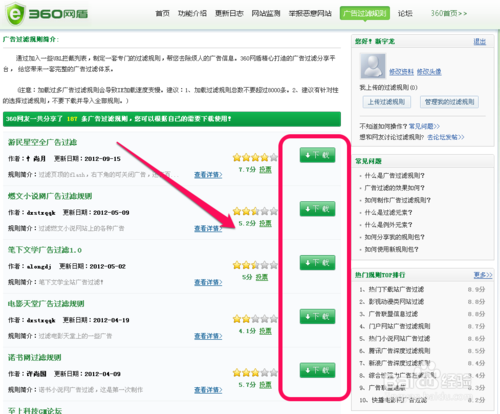The width and height of the screenshot is (500, 414).
Task: View details of 燃文小说网广告过滤规则
Action: click(208, 228)
